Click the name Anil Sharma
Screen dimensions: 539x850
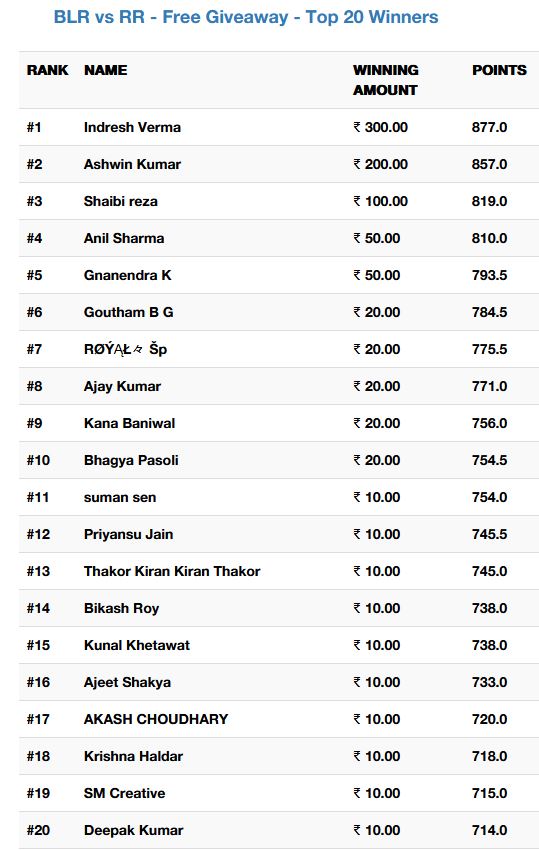[124, 238]
